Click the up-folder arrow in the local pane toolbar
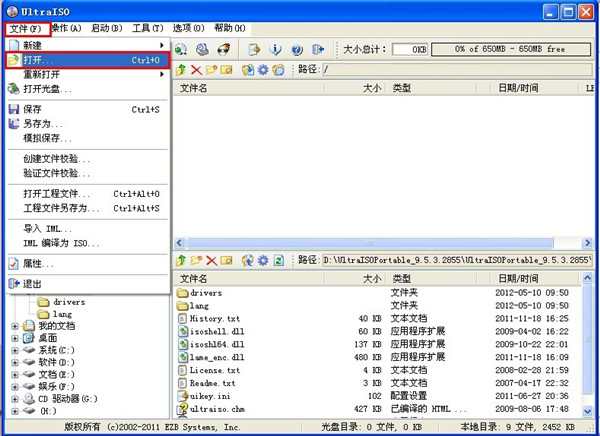 (x=181, y=261)
